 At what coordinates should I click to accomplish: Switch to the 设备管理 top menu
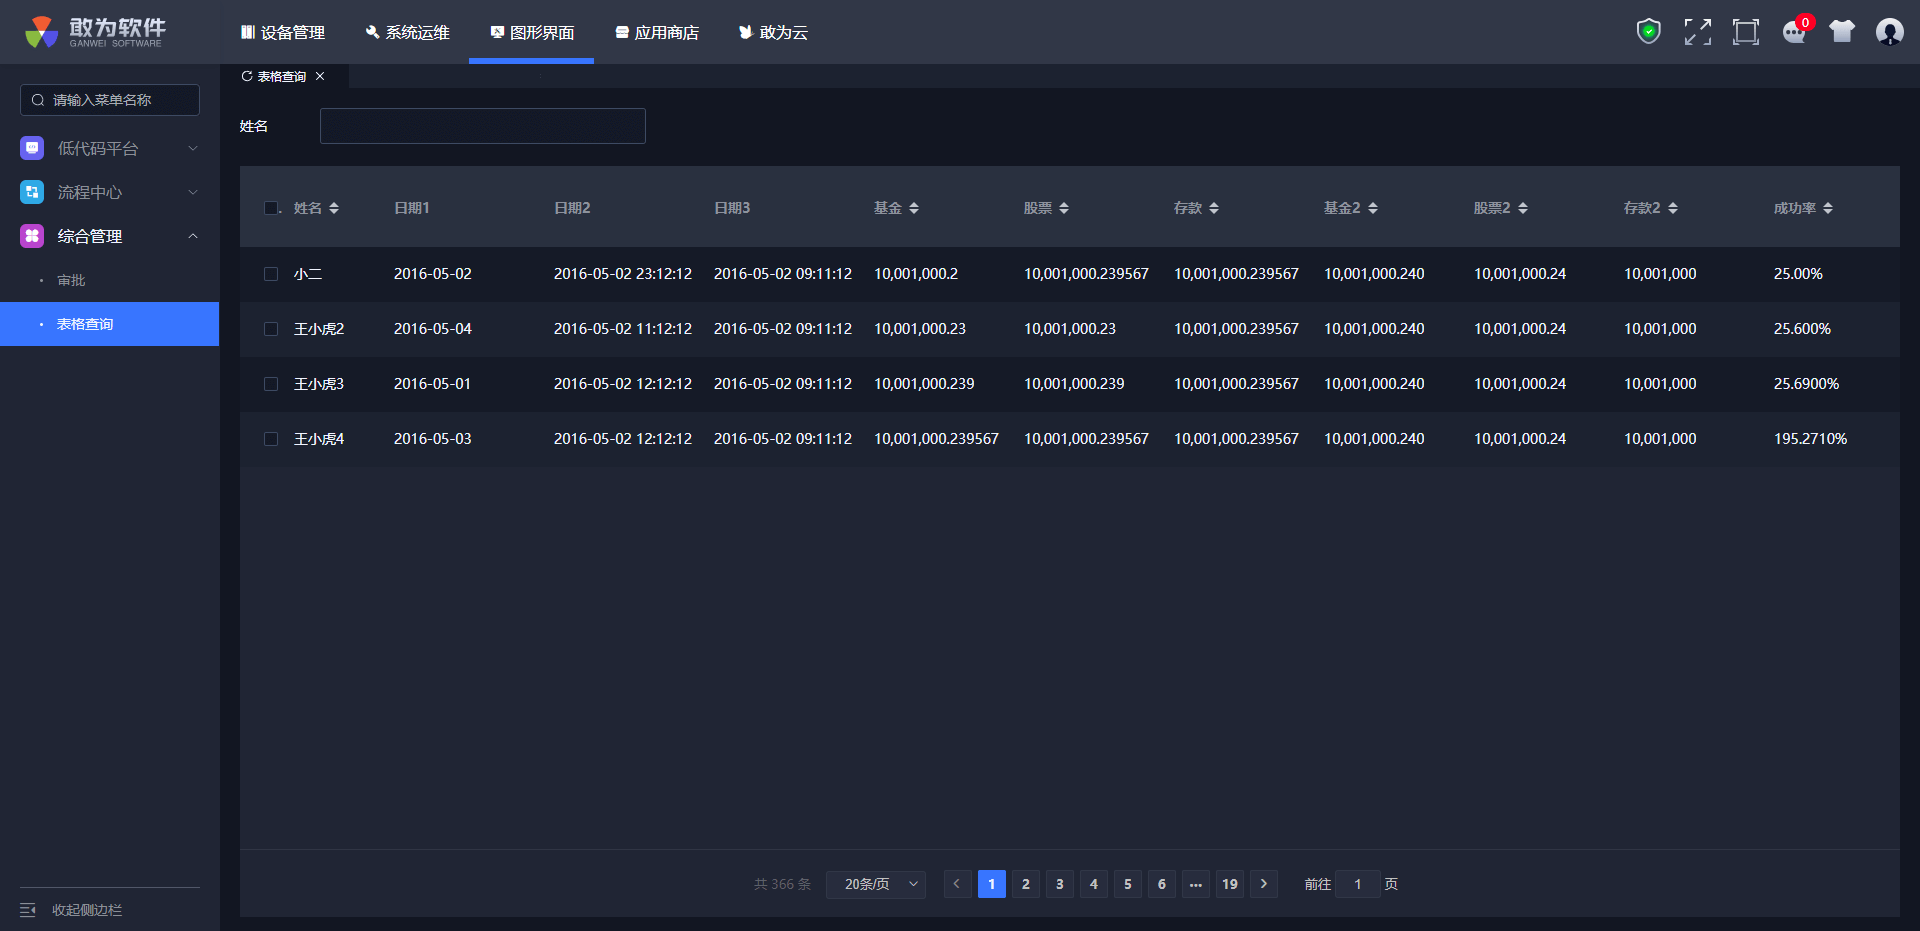(x=283, y=33)
